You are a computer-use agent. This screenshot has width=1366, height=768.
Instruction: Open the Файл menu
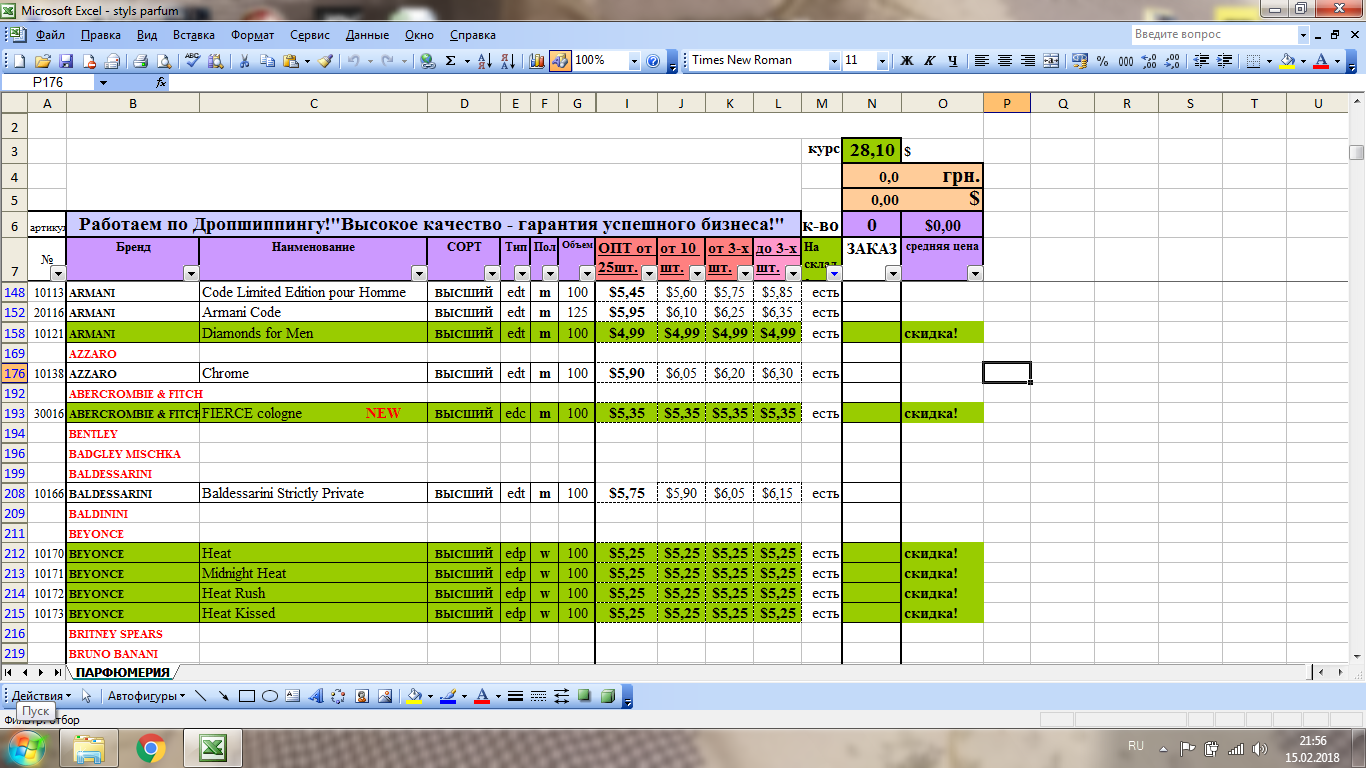(50, 35)
